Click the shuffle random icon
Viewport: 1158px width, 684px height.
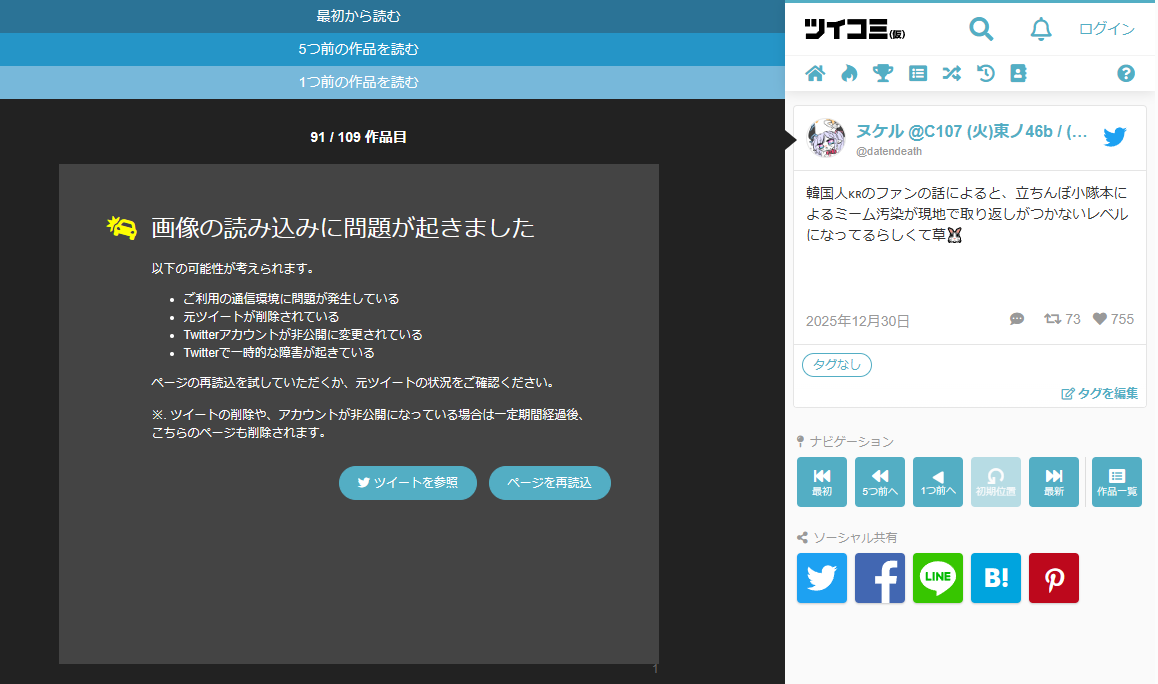coord(951,73)
